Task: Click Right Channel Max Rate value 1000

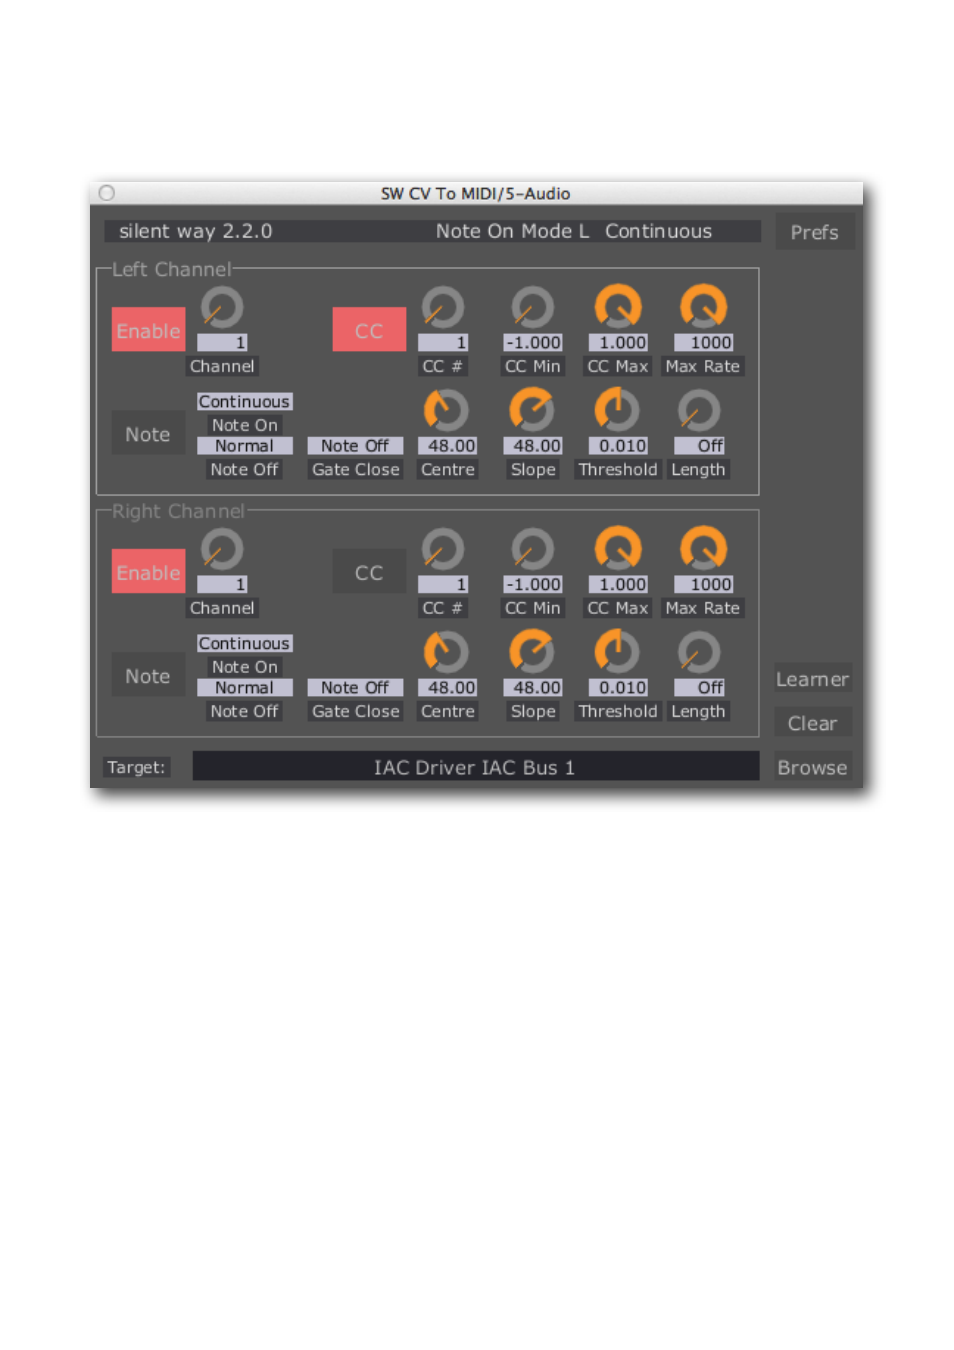Action: (x=704, y=584)
